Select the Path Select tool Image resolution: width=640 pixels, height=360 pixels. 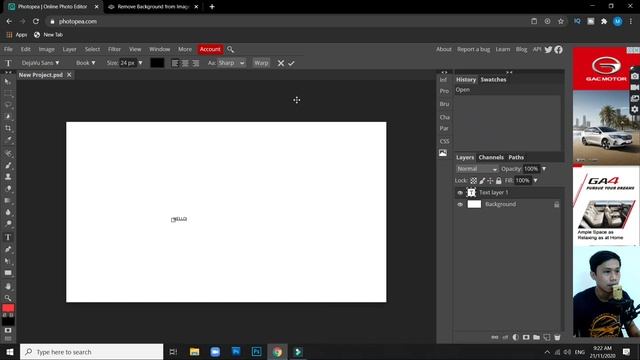(x=8, y=261)
